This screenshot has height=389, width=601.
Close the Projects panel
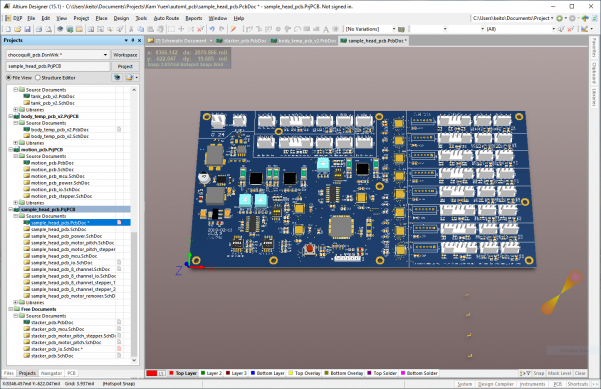click(x=140, y=40)
